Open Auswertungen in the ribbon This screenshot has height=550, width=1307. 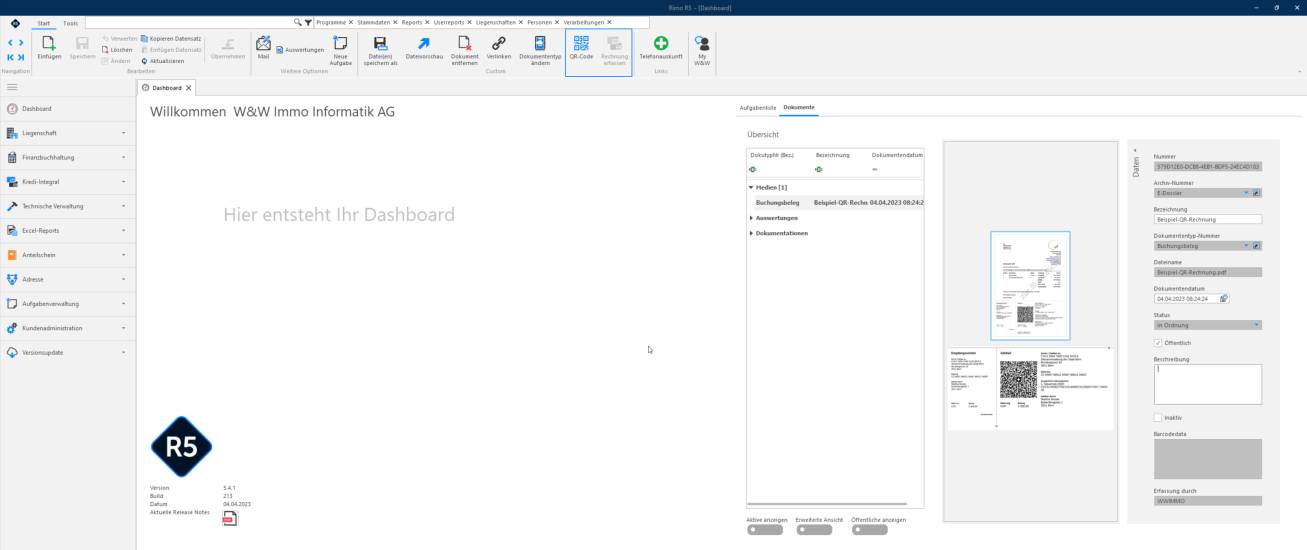click(x=300, y=49)
